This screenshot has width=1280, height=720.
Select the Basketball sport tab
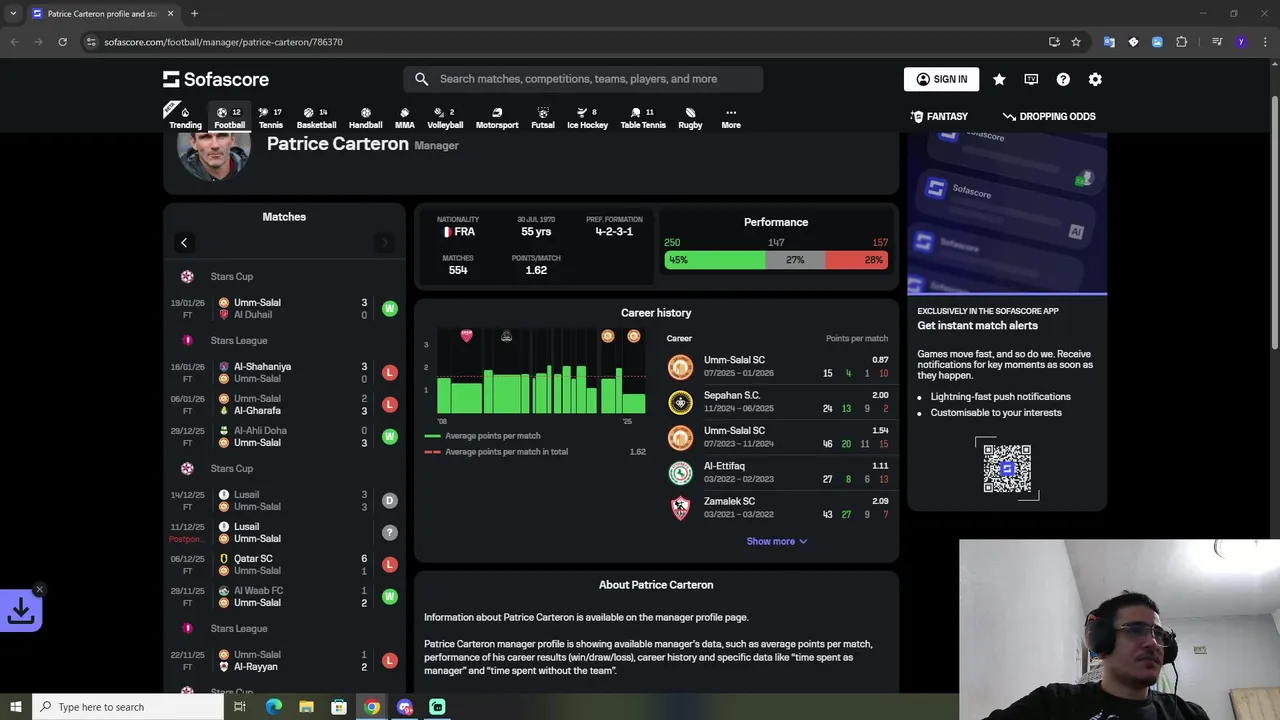pyautogui.click(x=316, y=117)
